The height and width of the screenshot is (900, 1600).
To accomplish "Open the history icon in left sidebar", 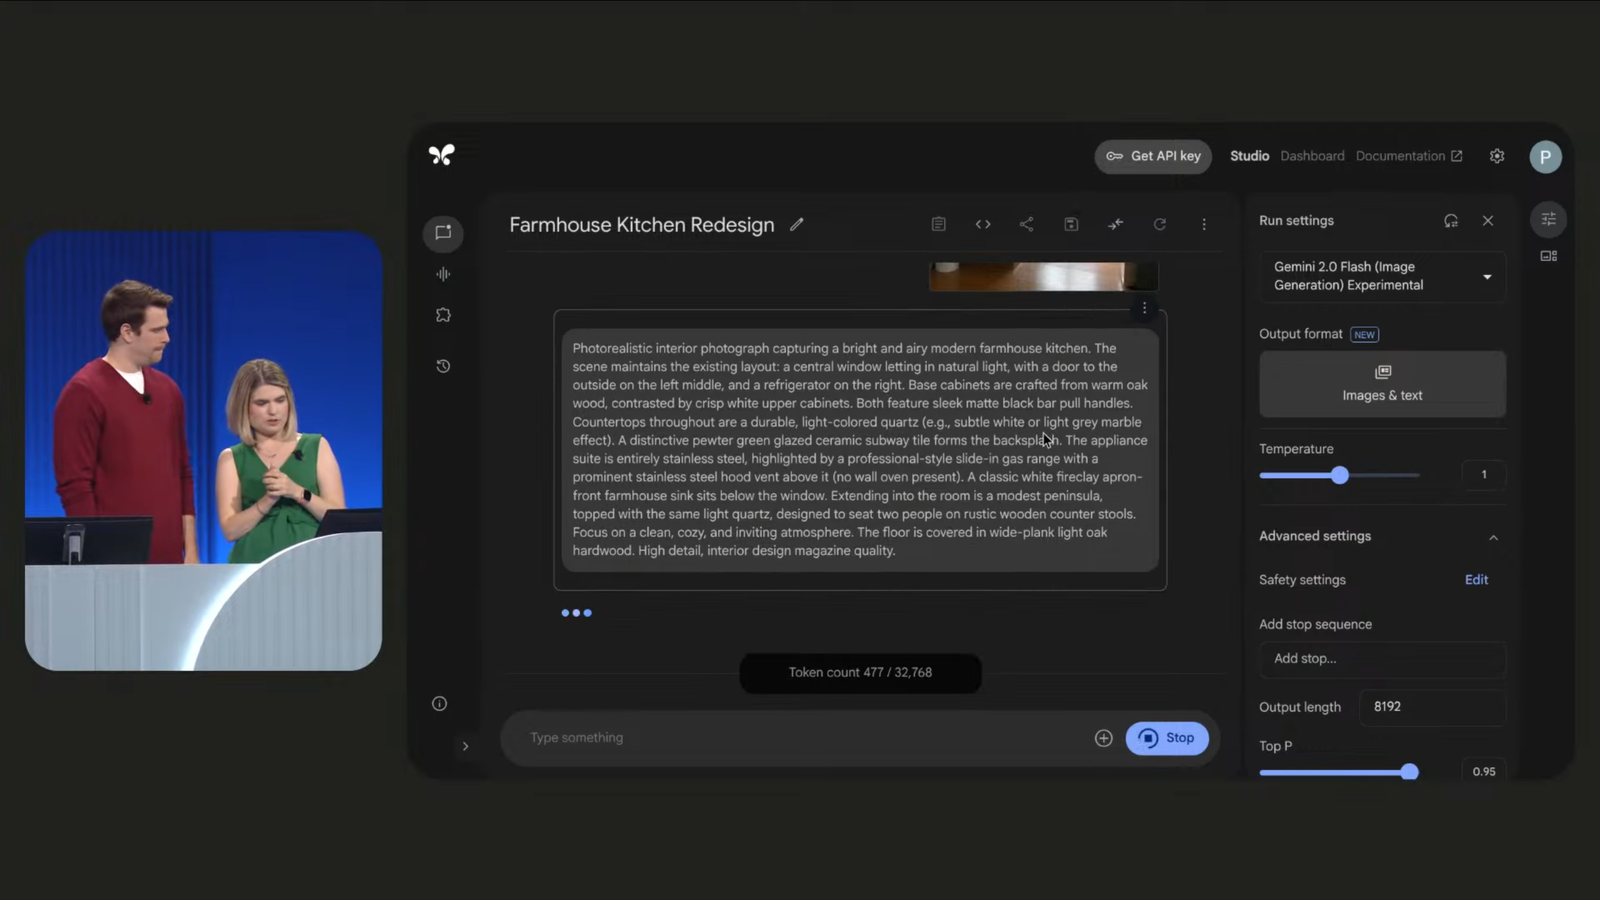I will pyautogui.click(x=443, y=366).
